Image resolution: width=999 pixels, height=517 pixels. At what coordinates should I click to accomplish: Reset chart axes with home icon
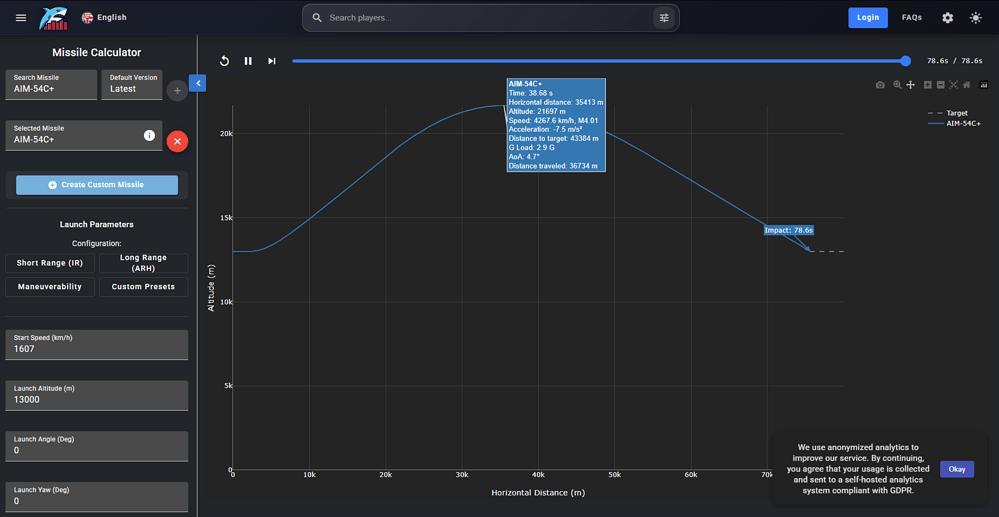(x=967, y=85)
